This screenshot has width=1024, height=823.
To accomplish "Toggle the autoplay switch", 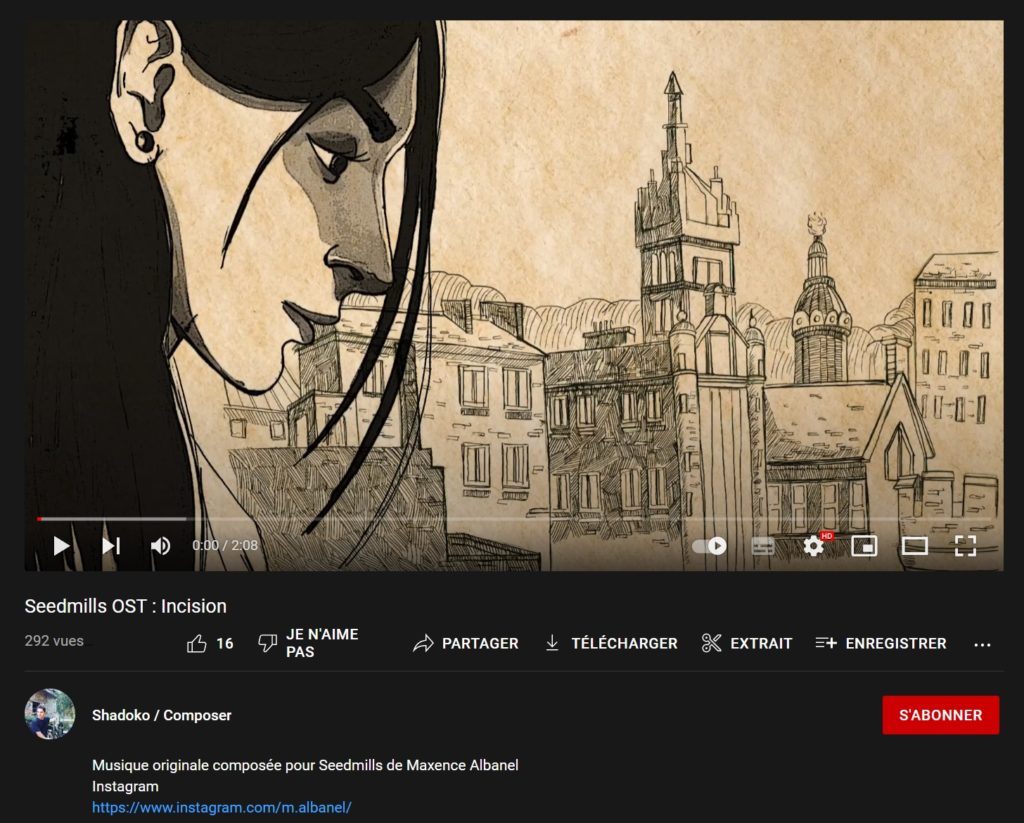I will coord(709,546).
